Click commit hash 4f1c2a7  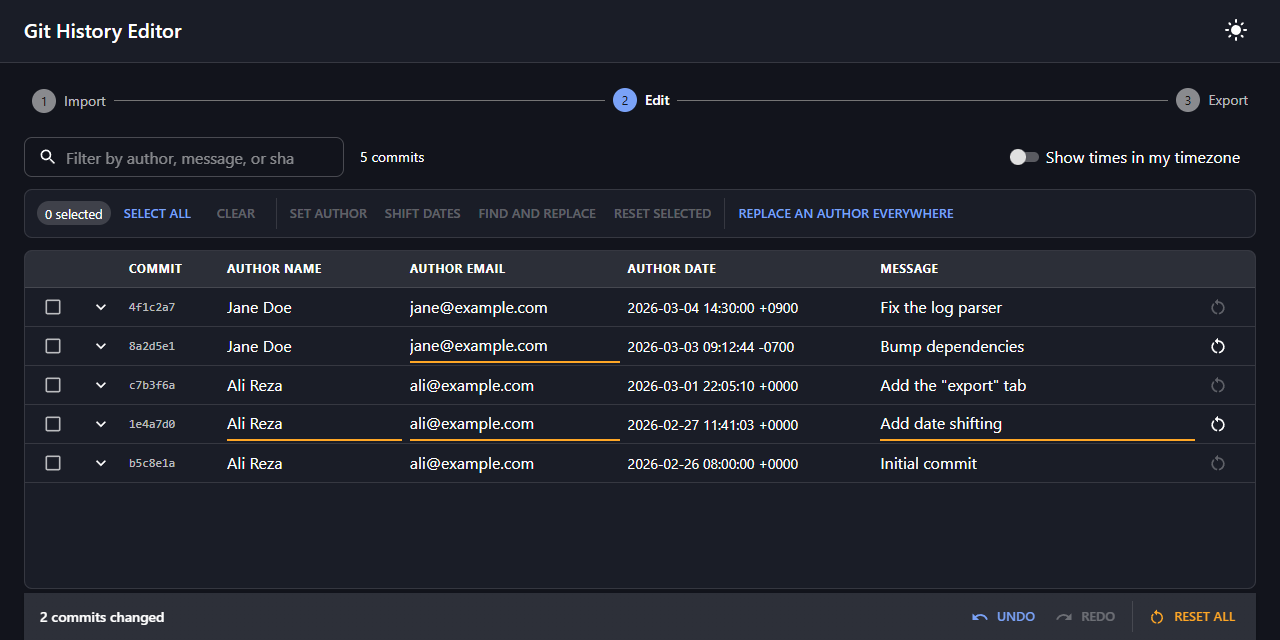click(x=152, y=307)
